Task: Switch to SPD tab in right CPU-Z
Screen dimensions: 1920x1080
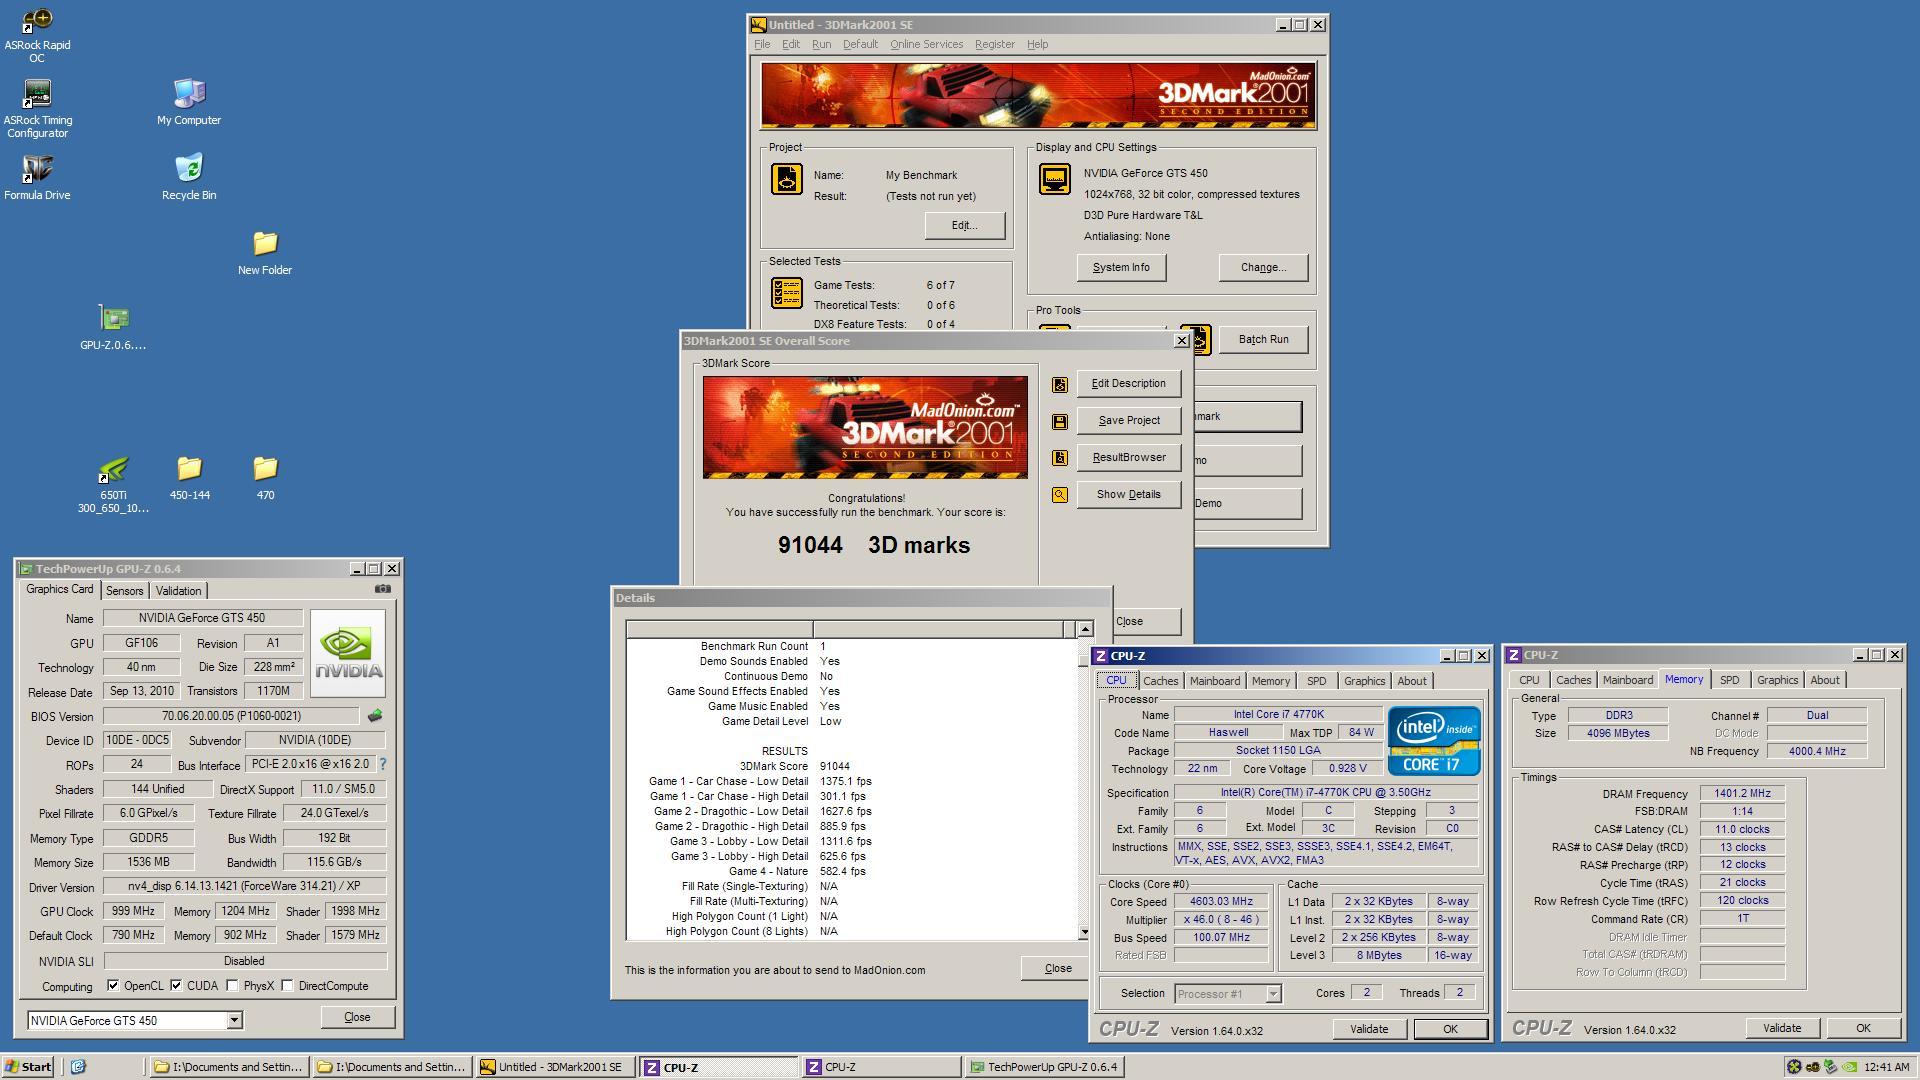Action: pos(1729,680)
